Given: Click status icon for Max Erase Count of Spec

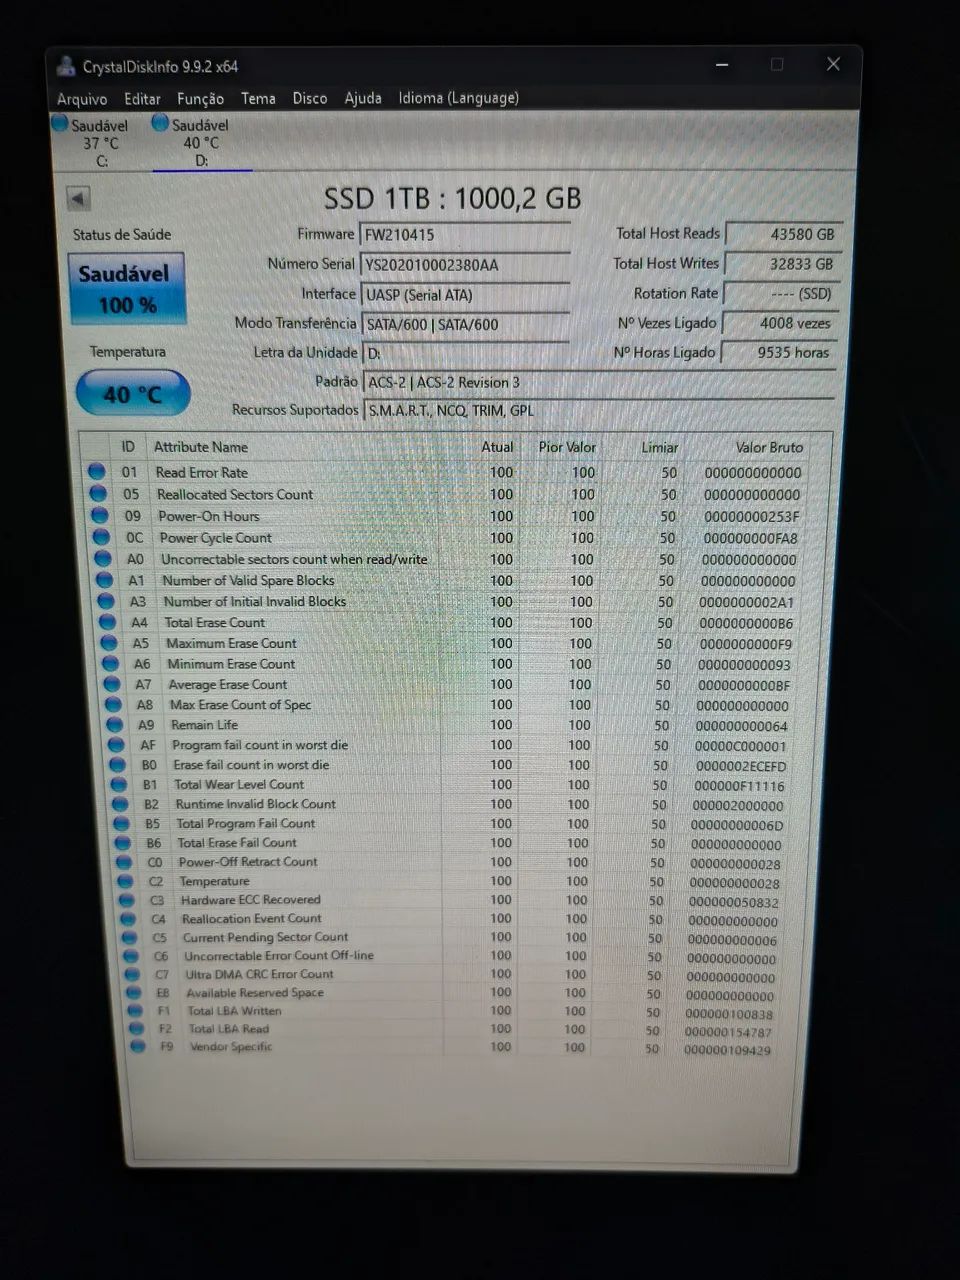Looking at the screenshot, I should tap(114, 705).
